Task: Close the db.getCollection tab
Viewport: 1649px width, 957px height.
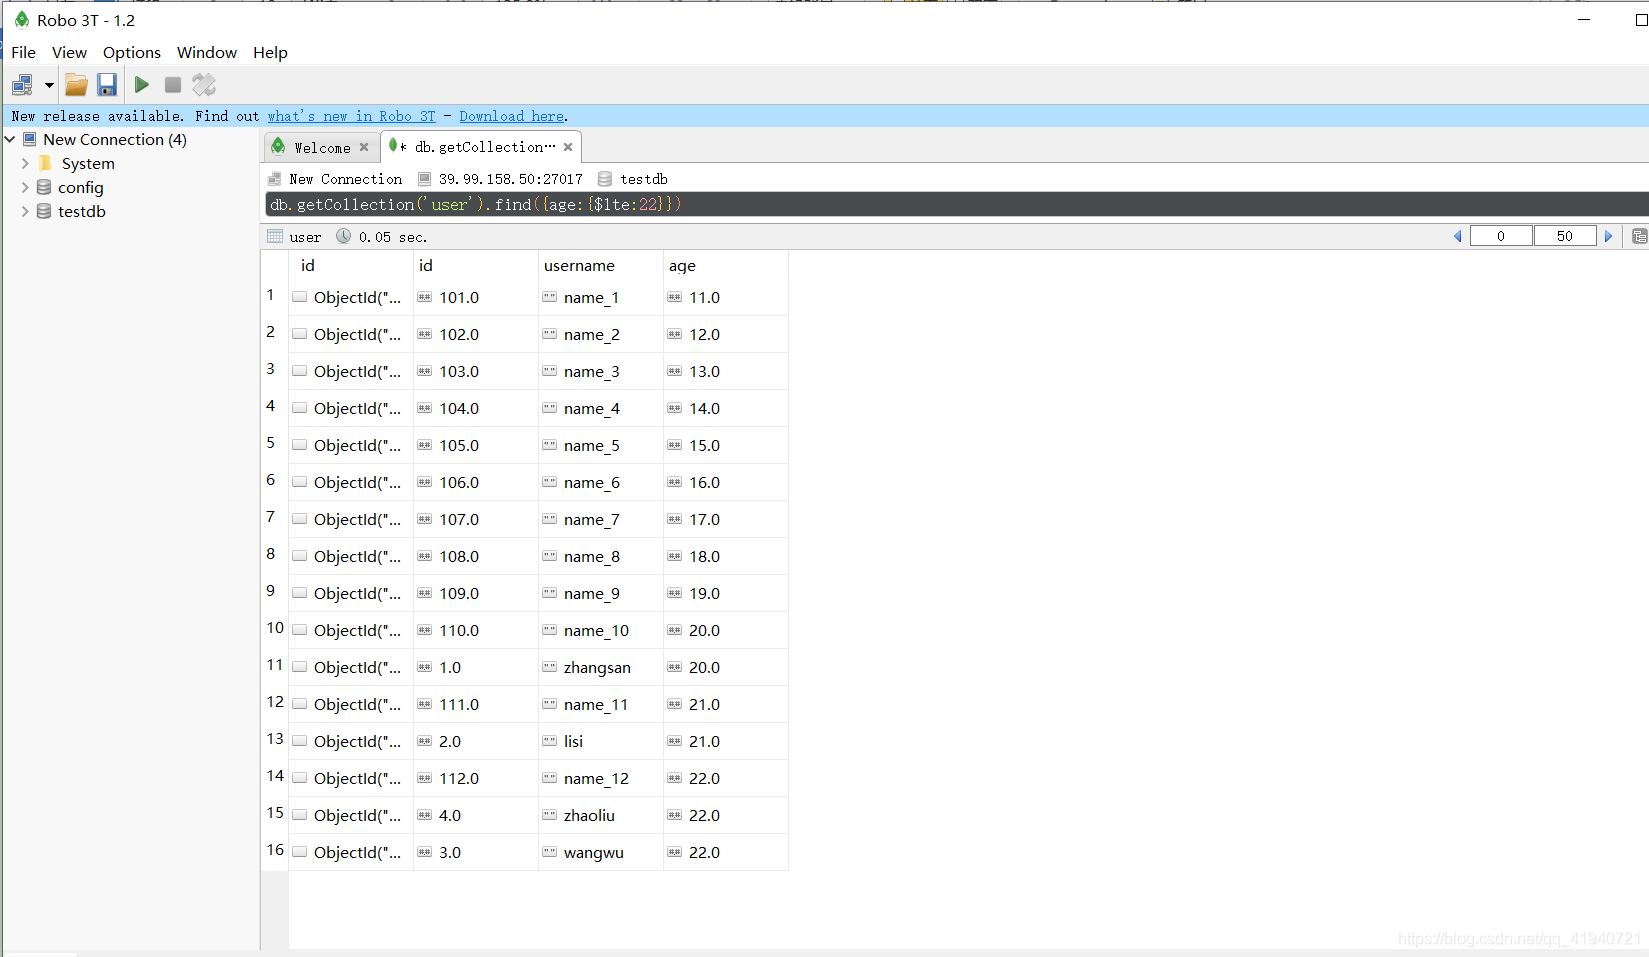Action: pyautogui.click(x=568, y=147)
